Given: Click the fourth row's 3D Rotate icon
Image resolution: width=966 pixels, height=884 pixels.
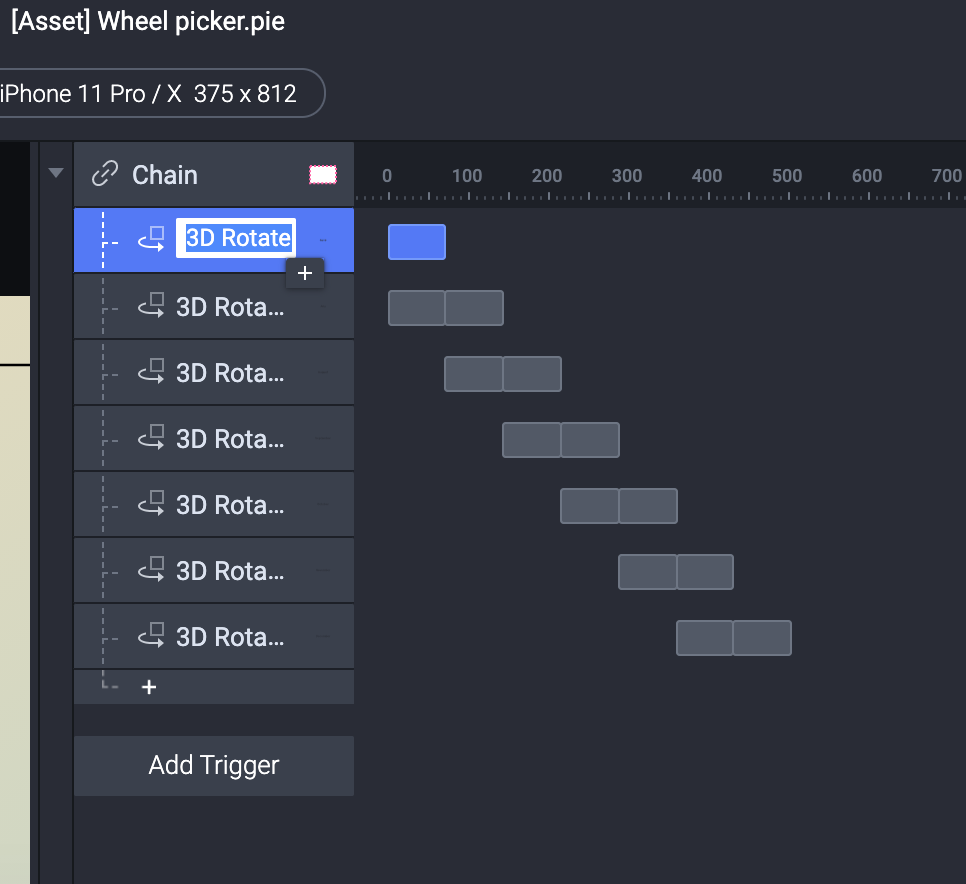Looking at the screenshot, I should 151,438.
